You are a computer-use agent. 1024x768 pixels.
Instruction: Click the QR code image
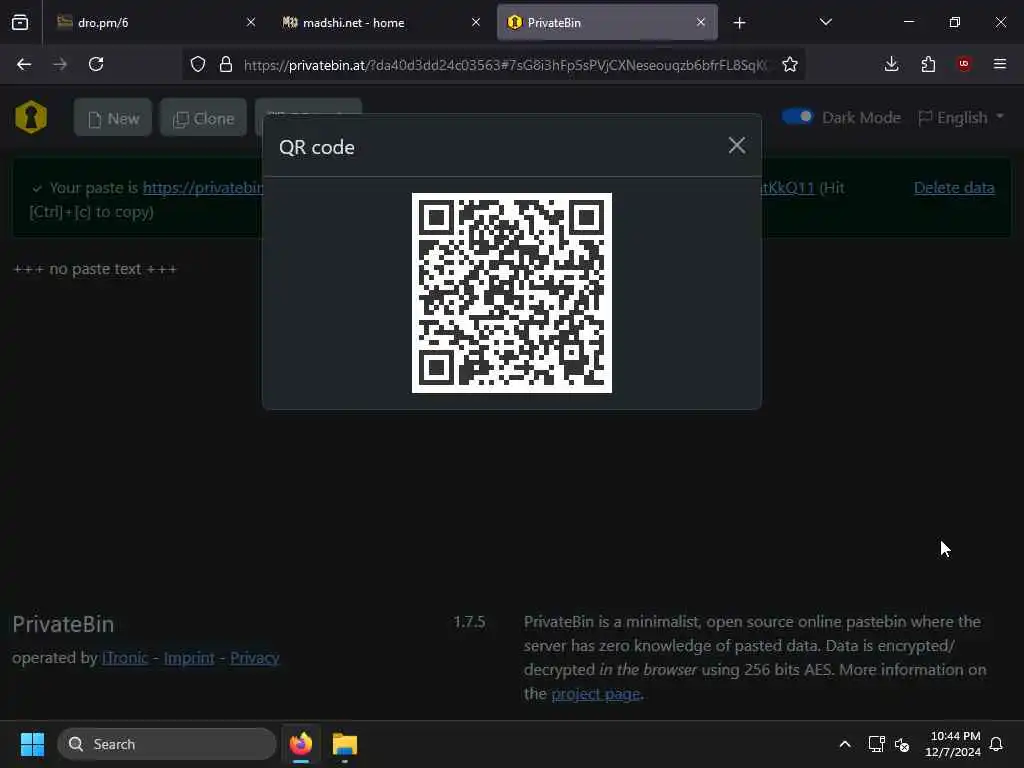click(x=512, y=293)
